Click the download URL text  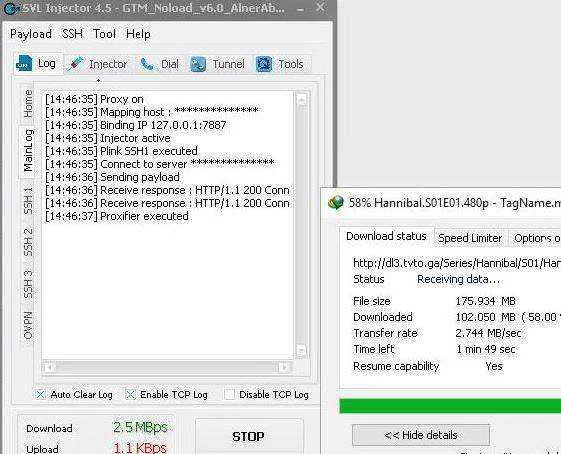coord(457,263)
